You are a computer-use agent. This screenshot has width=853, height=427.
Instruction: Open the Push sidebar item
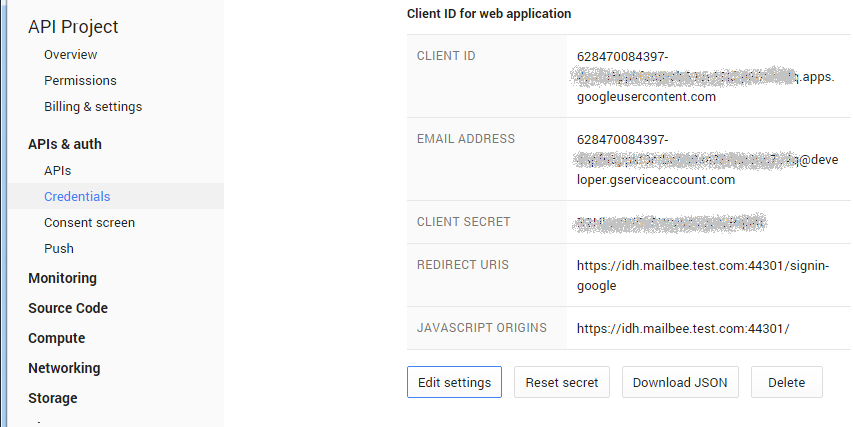59,249
